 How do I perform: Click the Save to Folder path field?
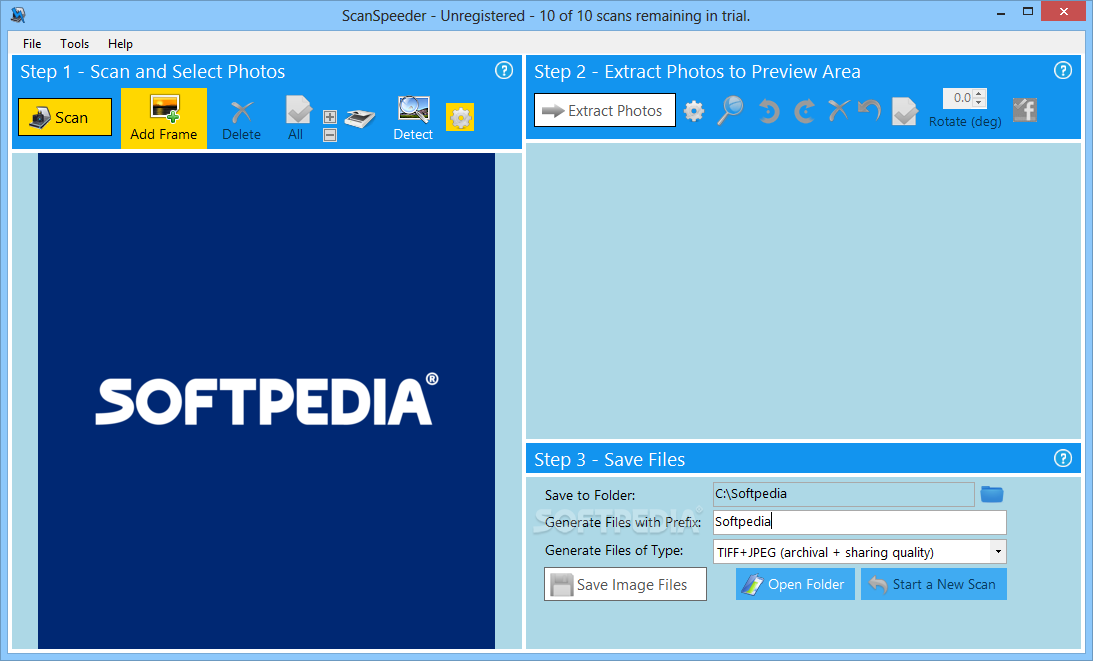pos(843,494)
